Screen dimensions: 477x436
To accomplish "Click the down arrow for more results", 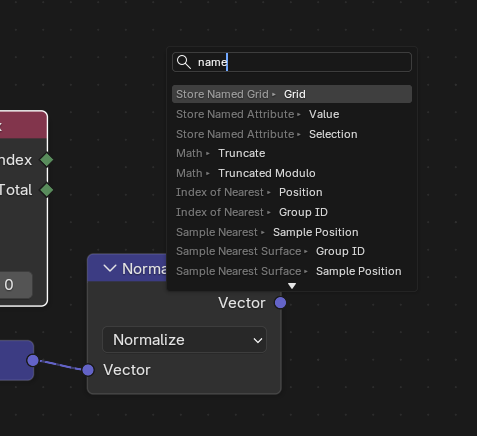I will 292,286.
